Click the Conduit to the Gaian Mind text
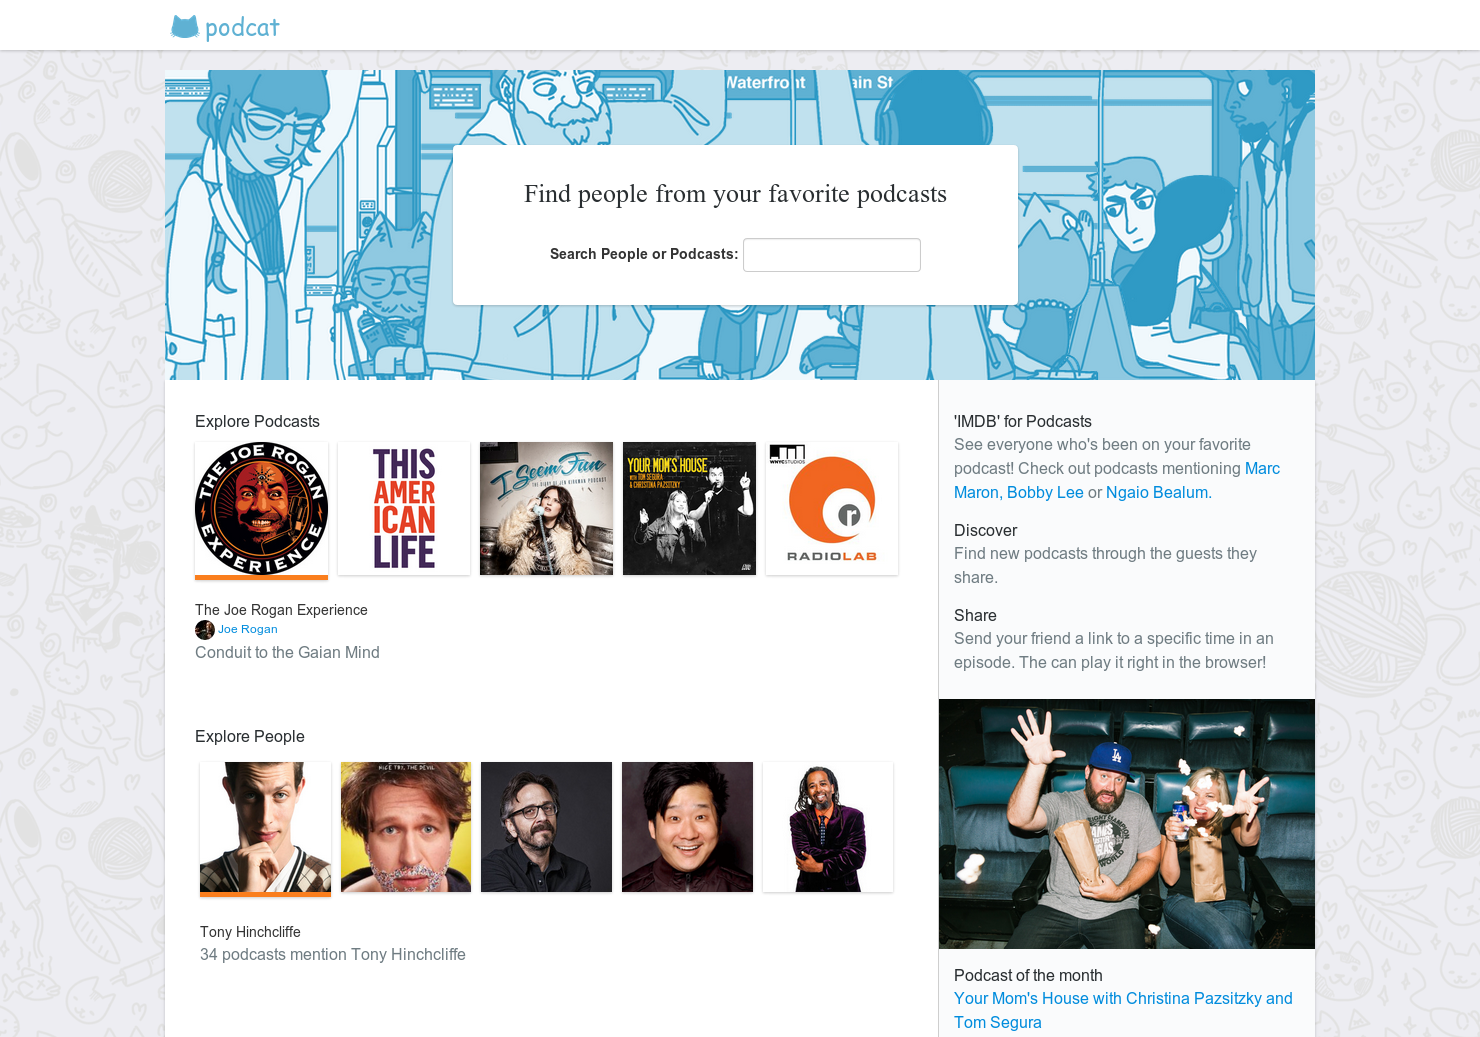This screenshot has width=1480, height=1037. 287,652
